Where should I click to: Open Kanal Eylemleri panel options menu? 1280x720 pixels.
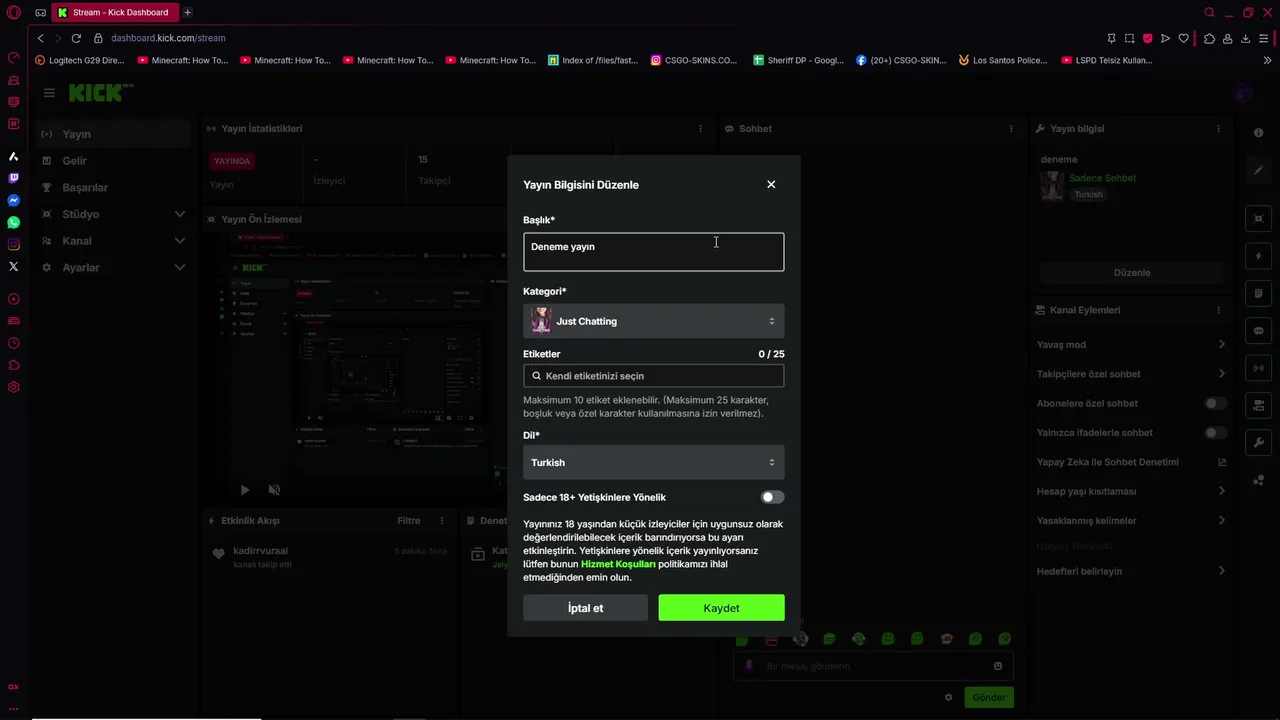click(1218, 310)
